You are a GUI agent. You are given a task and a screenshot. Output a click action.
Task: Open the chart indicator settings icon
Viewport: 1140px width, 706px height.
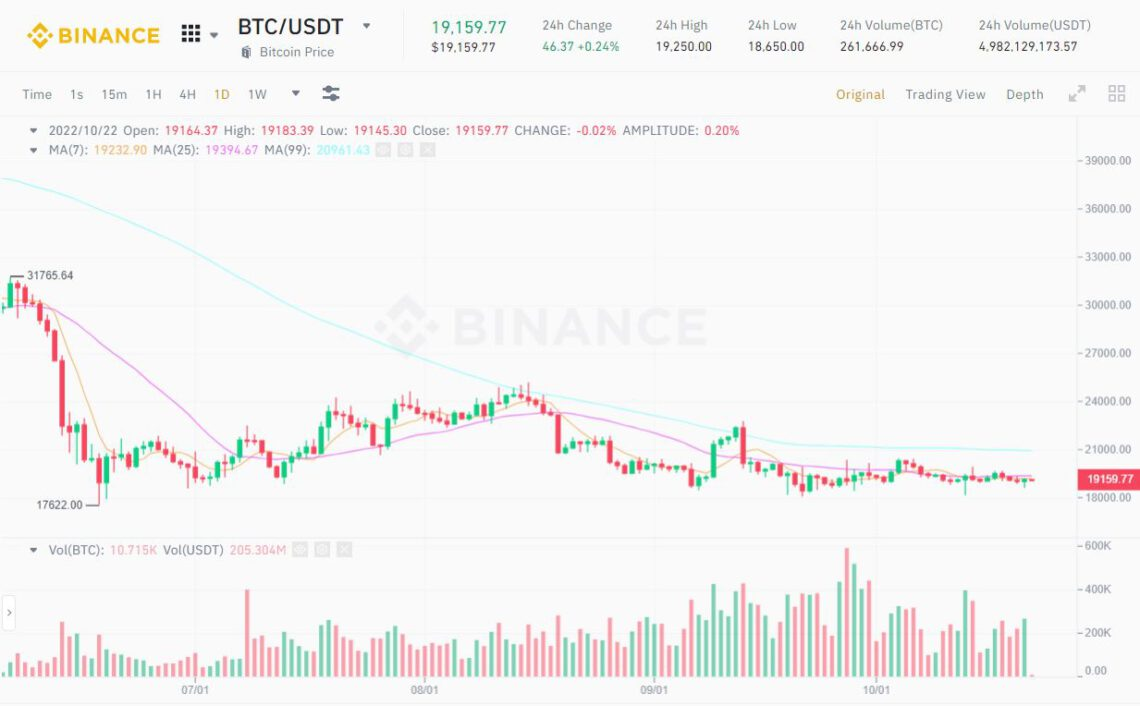(x=331, y=94)
